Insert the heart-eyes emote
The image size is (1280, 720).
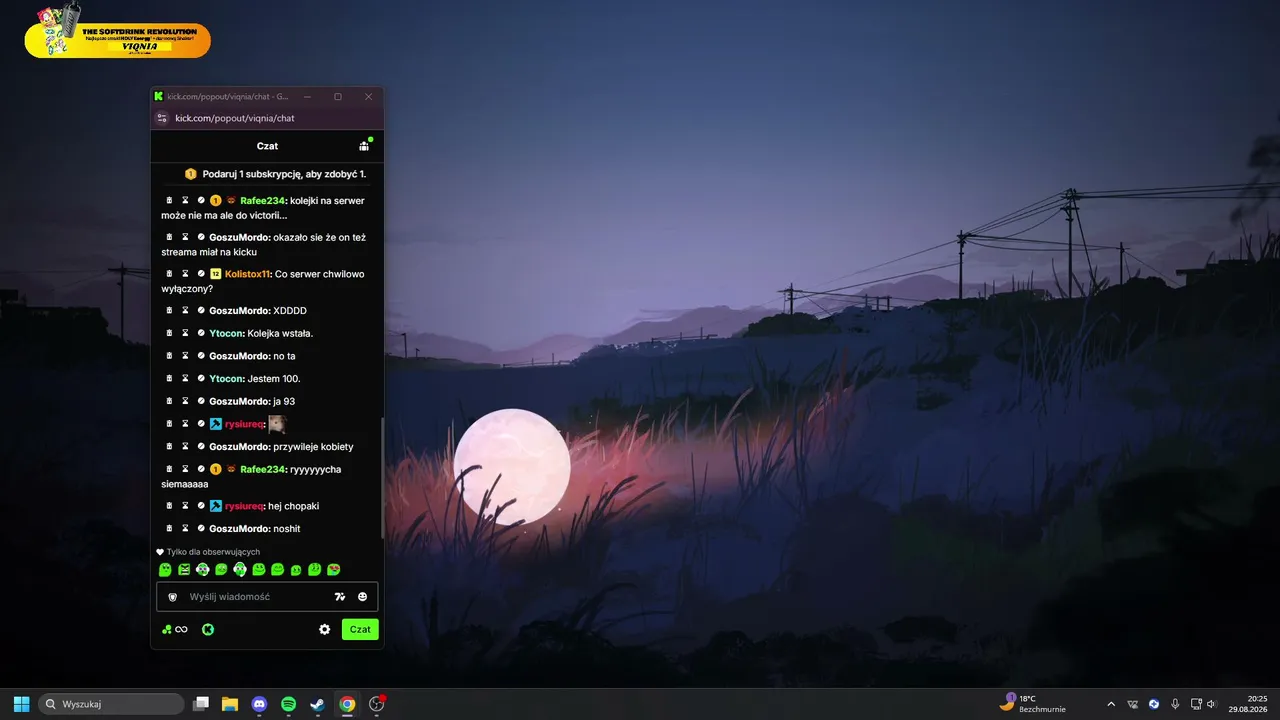click(334, 569)
